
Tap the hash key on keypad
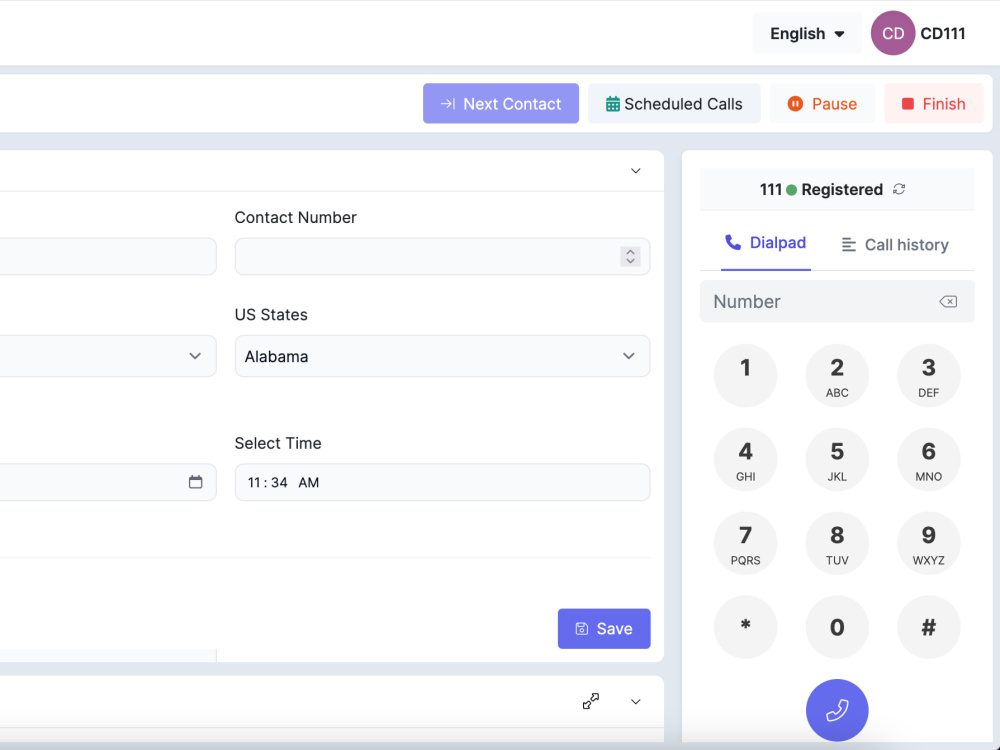click(x=929, y=627)
